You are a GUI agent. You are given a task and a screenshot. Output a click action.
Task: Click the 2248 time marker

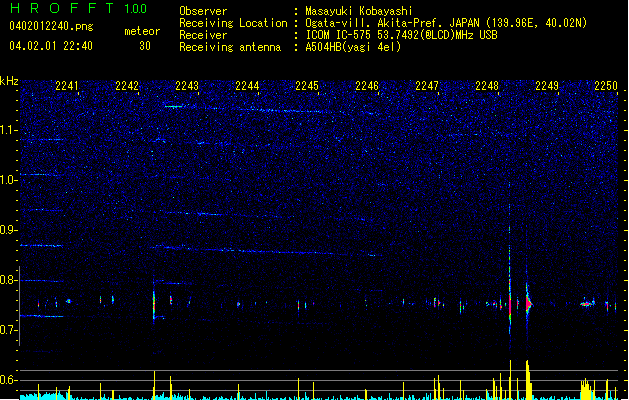(x=487, y=85)
